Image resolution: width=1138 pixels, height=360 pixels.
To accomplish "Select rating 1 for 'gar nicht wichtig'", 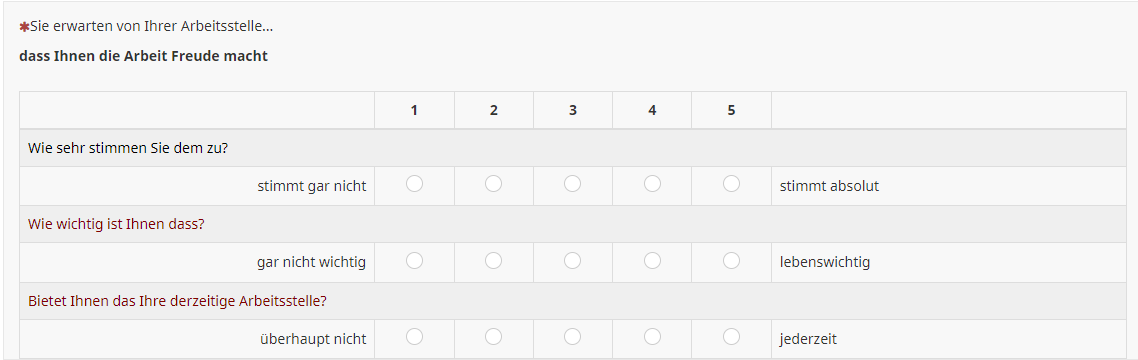I will [x=414, y=260].
